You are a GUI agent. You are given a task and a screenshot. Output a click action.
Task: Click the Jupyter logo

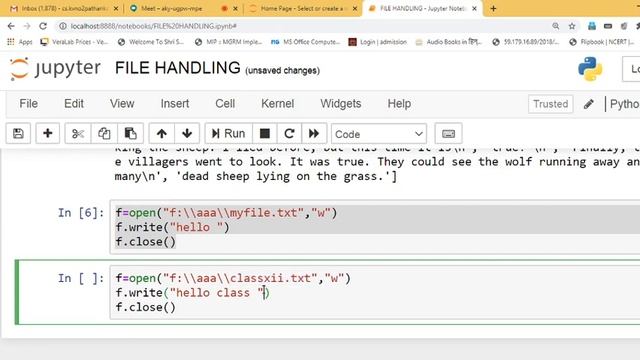[x=55, y=68]
